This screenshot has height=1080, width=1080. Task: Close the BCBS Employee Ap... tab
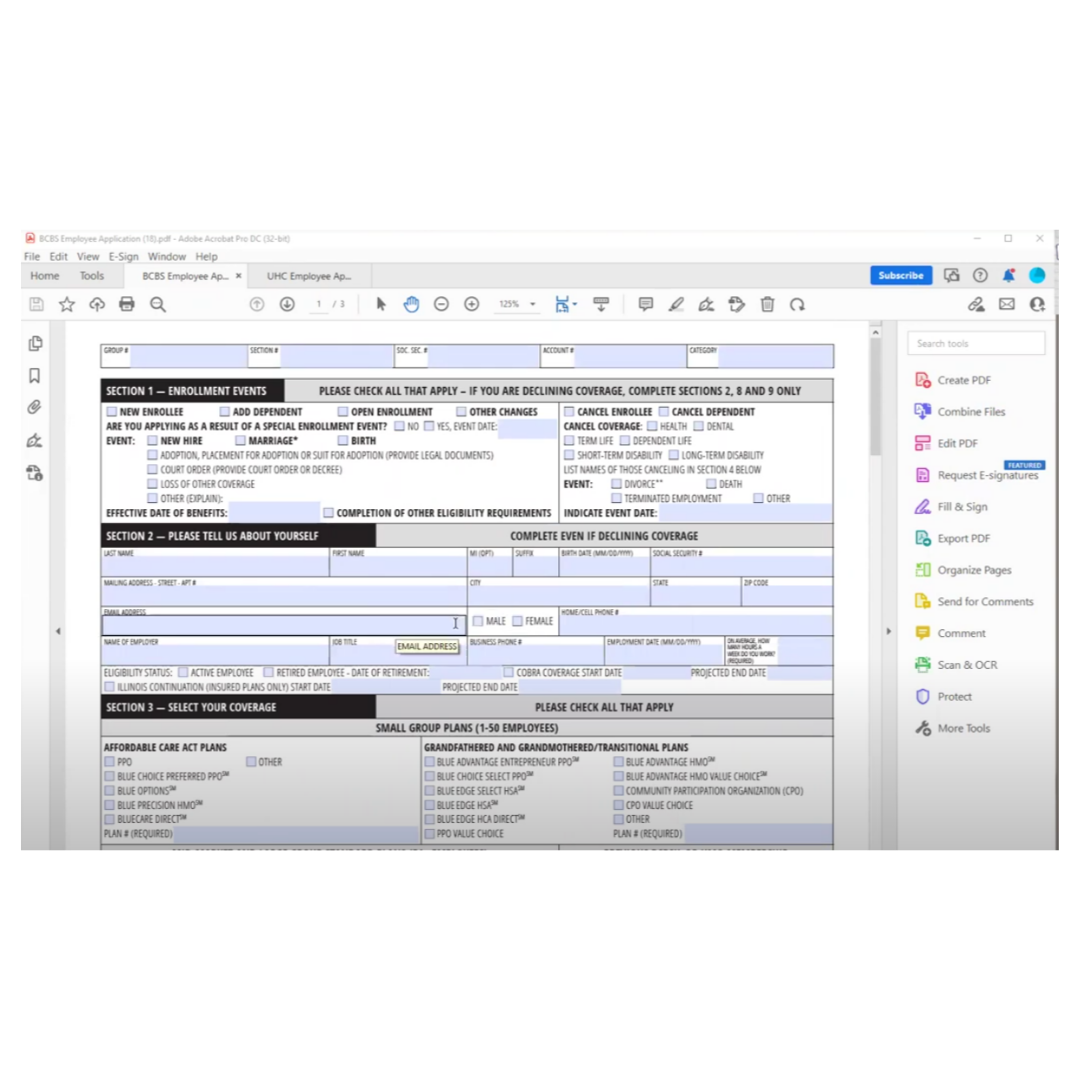238,276
